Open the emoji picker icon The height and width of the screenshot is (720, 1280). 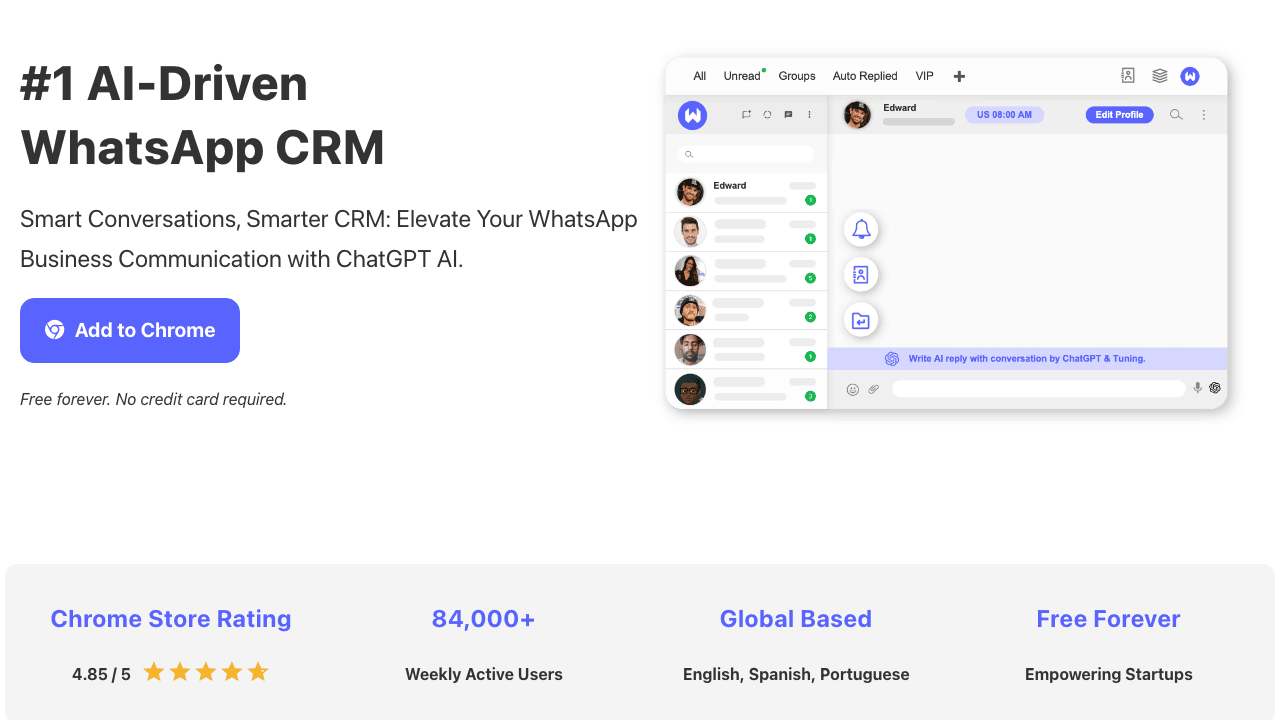(x=853, y=389)
